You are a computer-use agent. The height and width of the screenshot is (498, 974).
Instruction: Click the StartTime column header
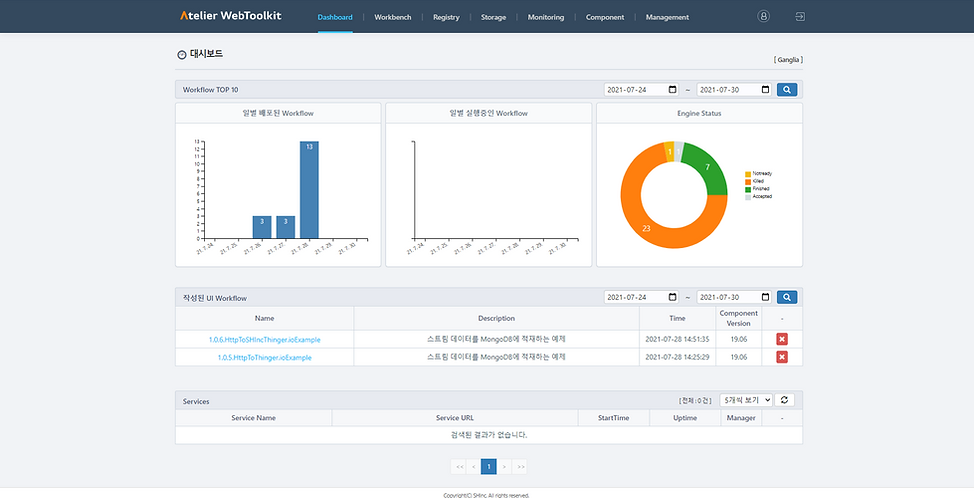pyautogui.click(x=614, y=418)
